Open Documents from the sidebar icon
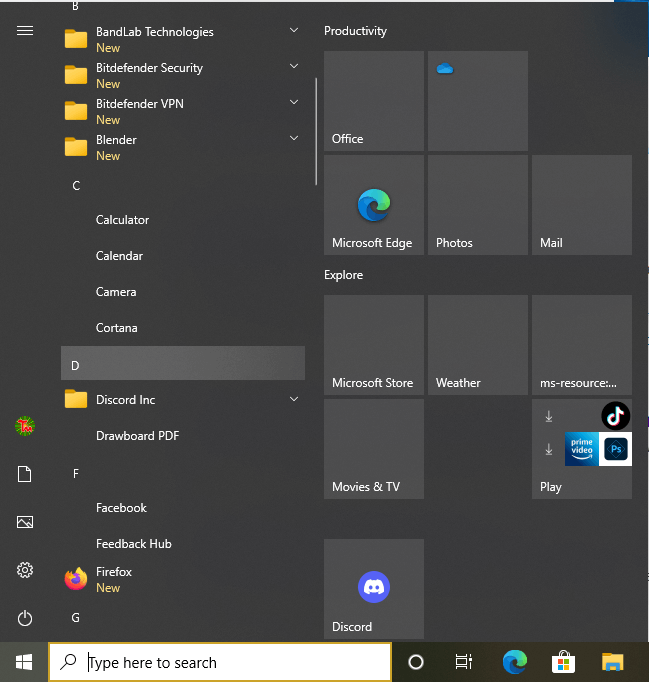This screenshot has height=682, width=649. [x=25, y=474]
